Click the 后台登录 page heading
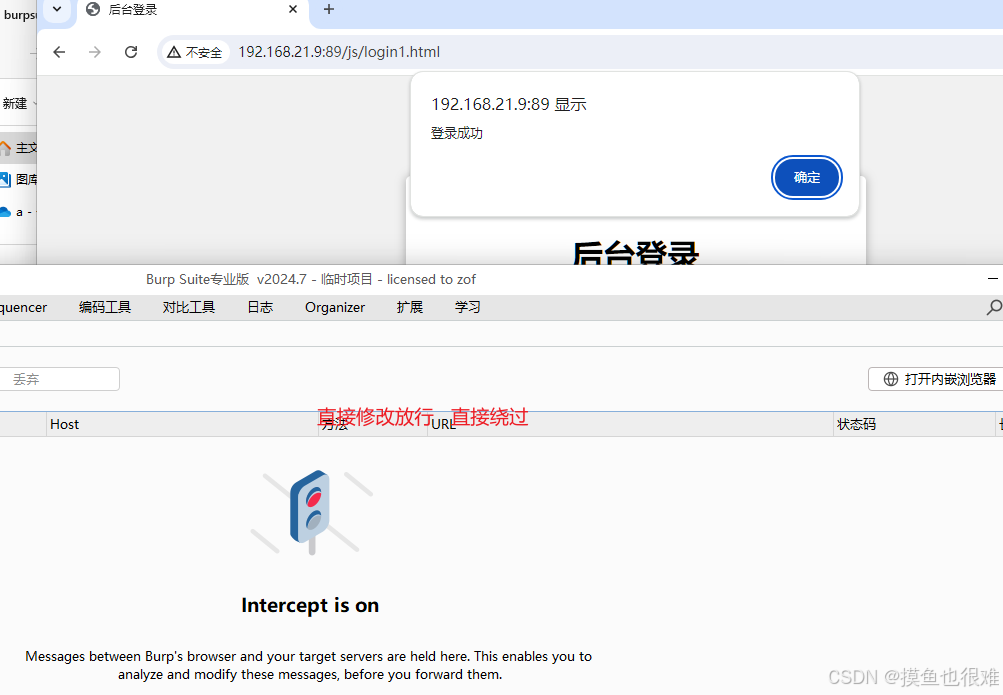Viewport: 1003px width, 695px height. pyautogui.click(x=635, y=253)
